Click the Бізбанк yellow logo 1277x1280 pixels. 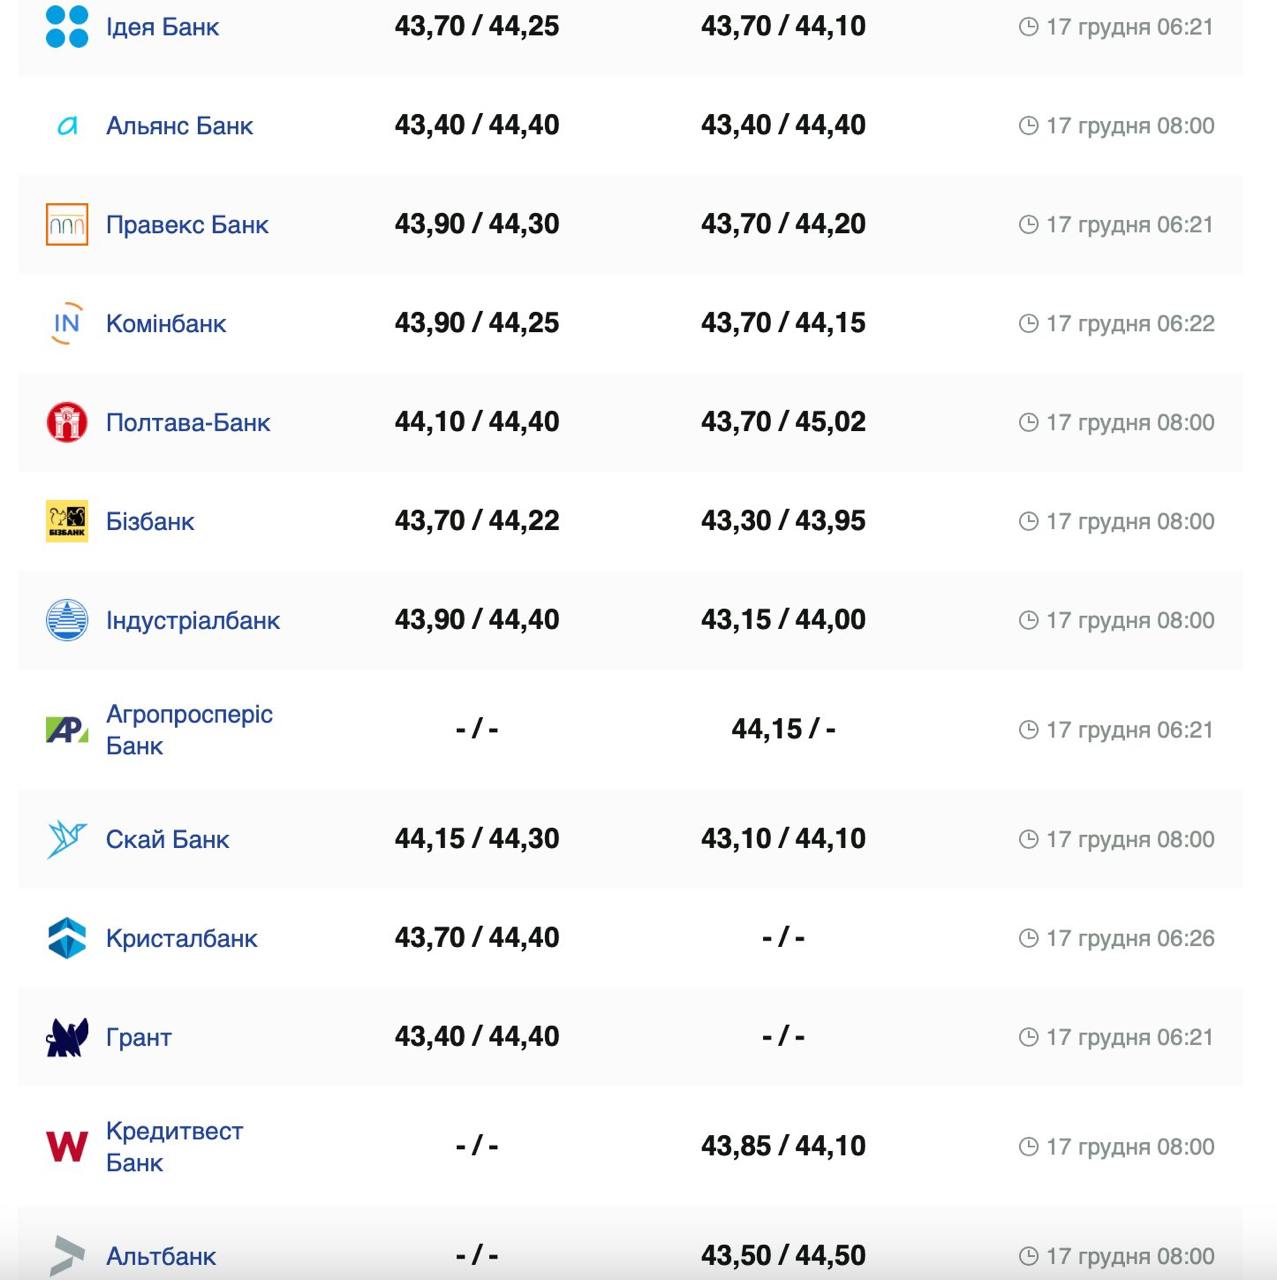click(67, 522)
